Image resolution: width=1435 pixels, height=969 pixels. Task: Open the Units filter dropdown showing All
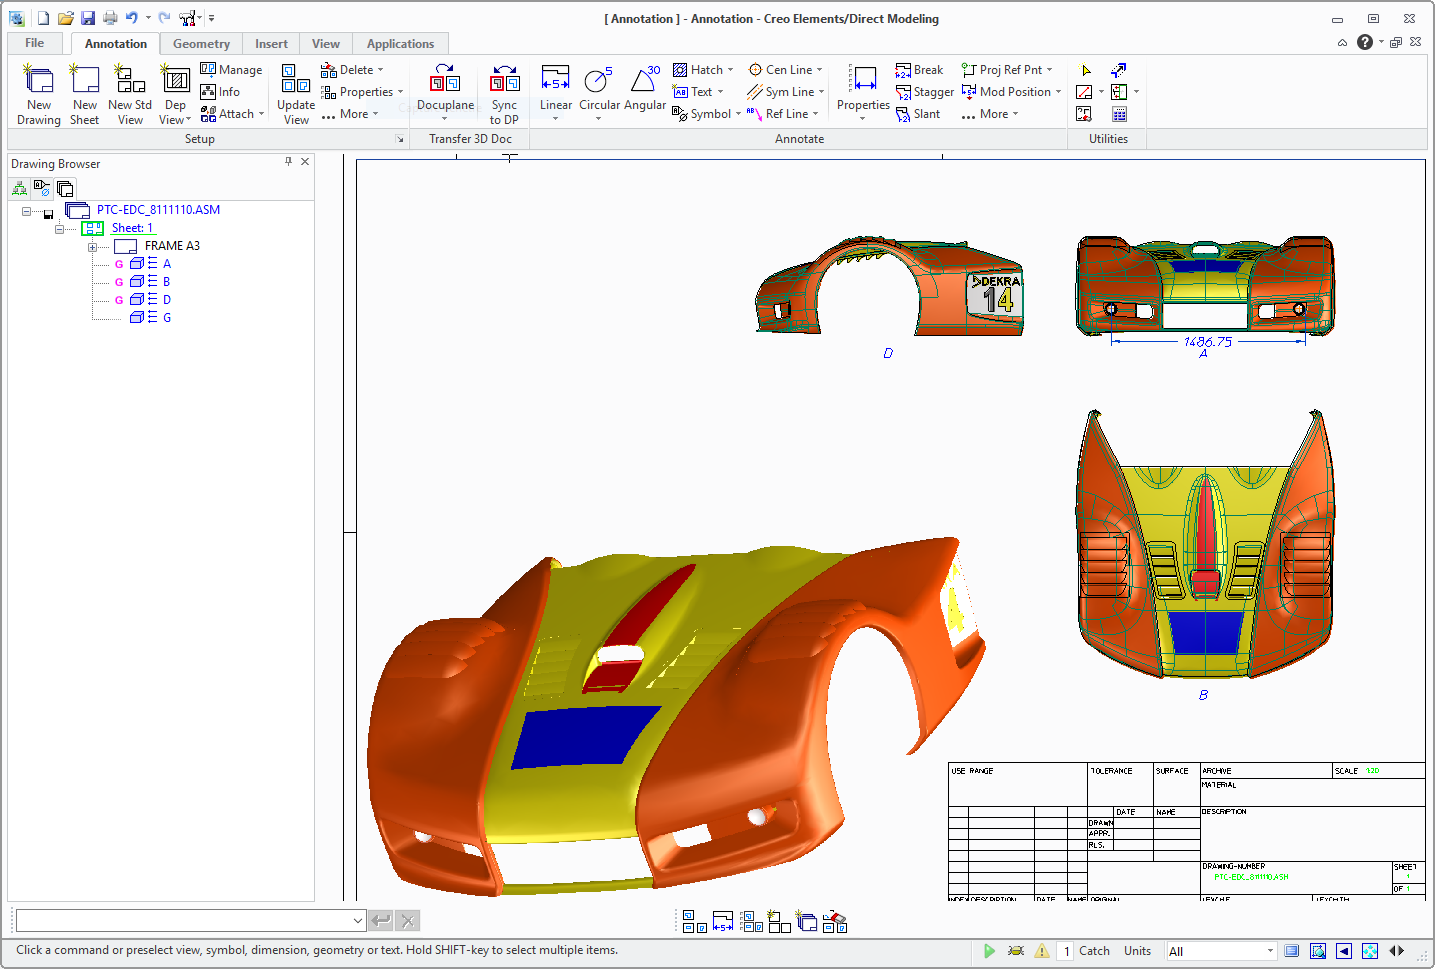pos(1221,951)
